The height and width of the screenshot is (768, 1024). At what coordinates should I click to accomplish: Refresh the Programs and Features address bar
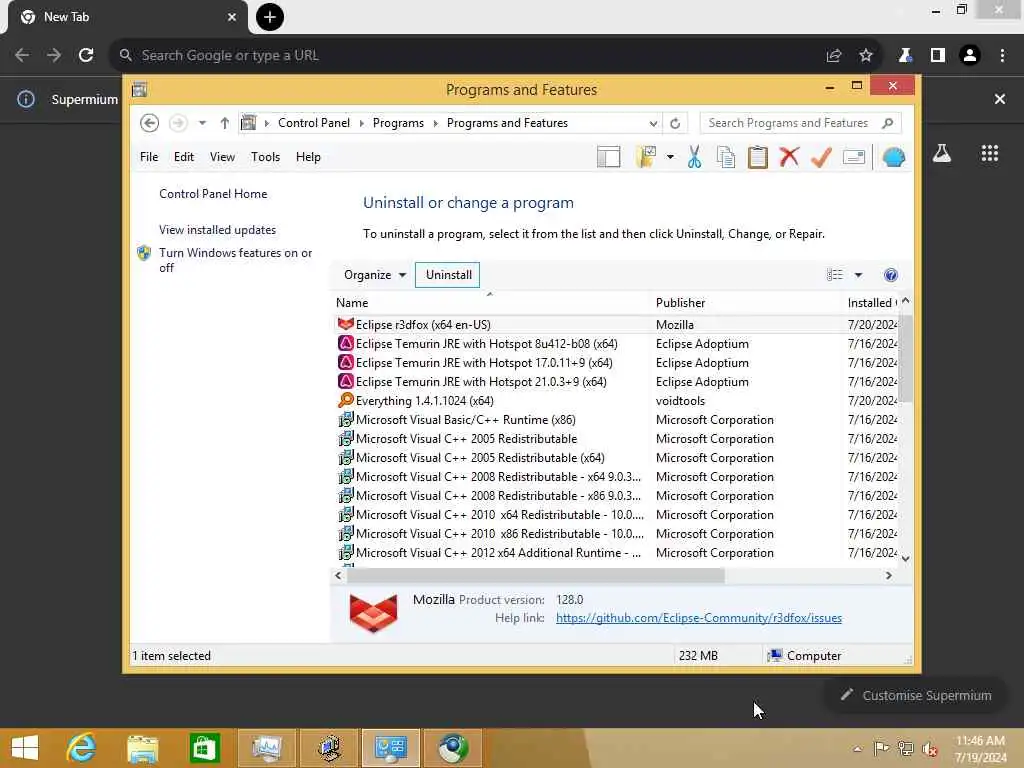tap(675, 123)
